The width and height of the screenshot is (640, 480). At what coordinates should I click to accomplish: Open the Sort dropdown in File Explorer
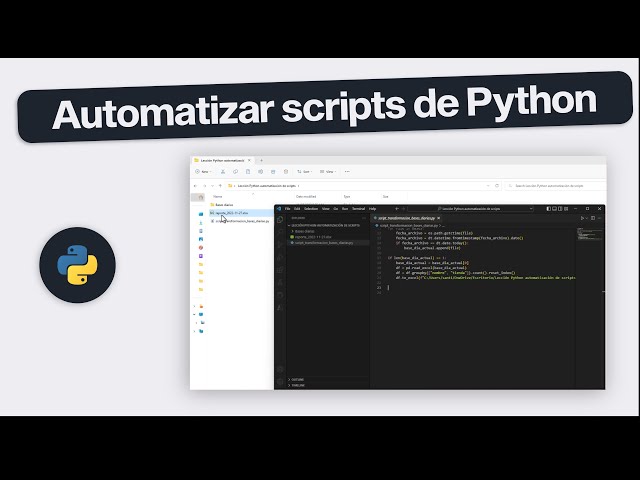click(x=304, y=172)
